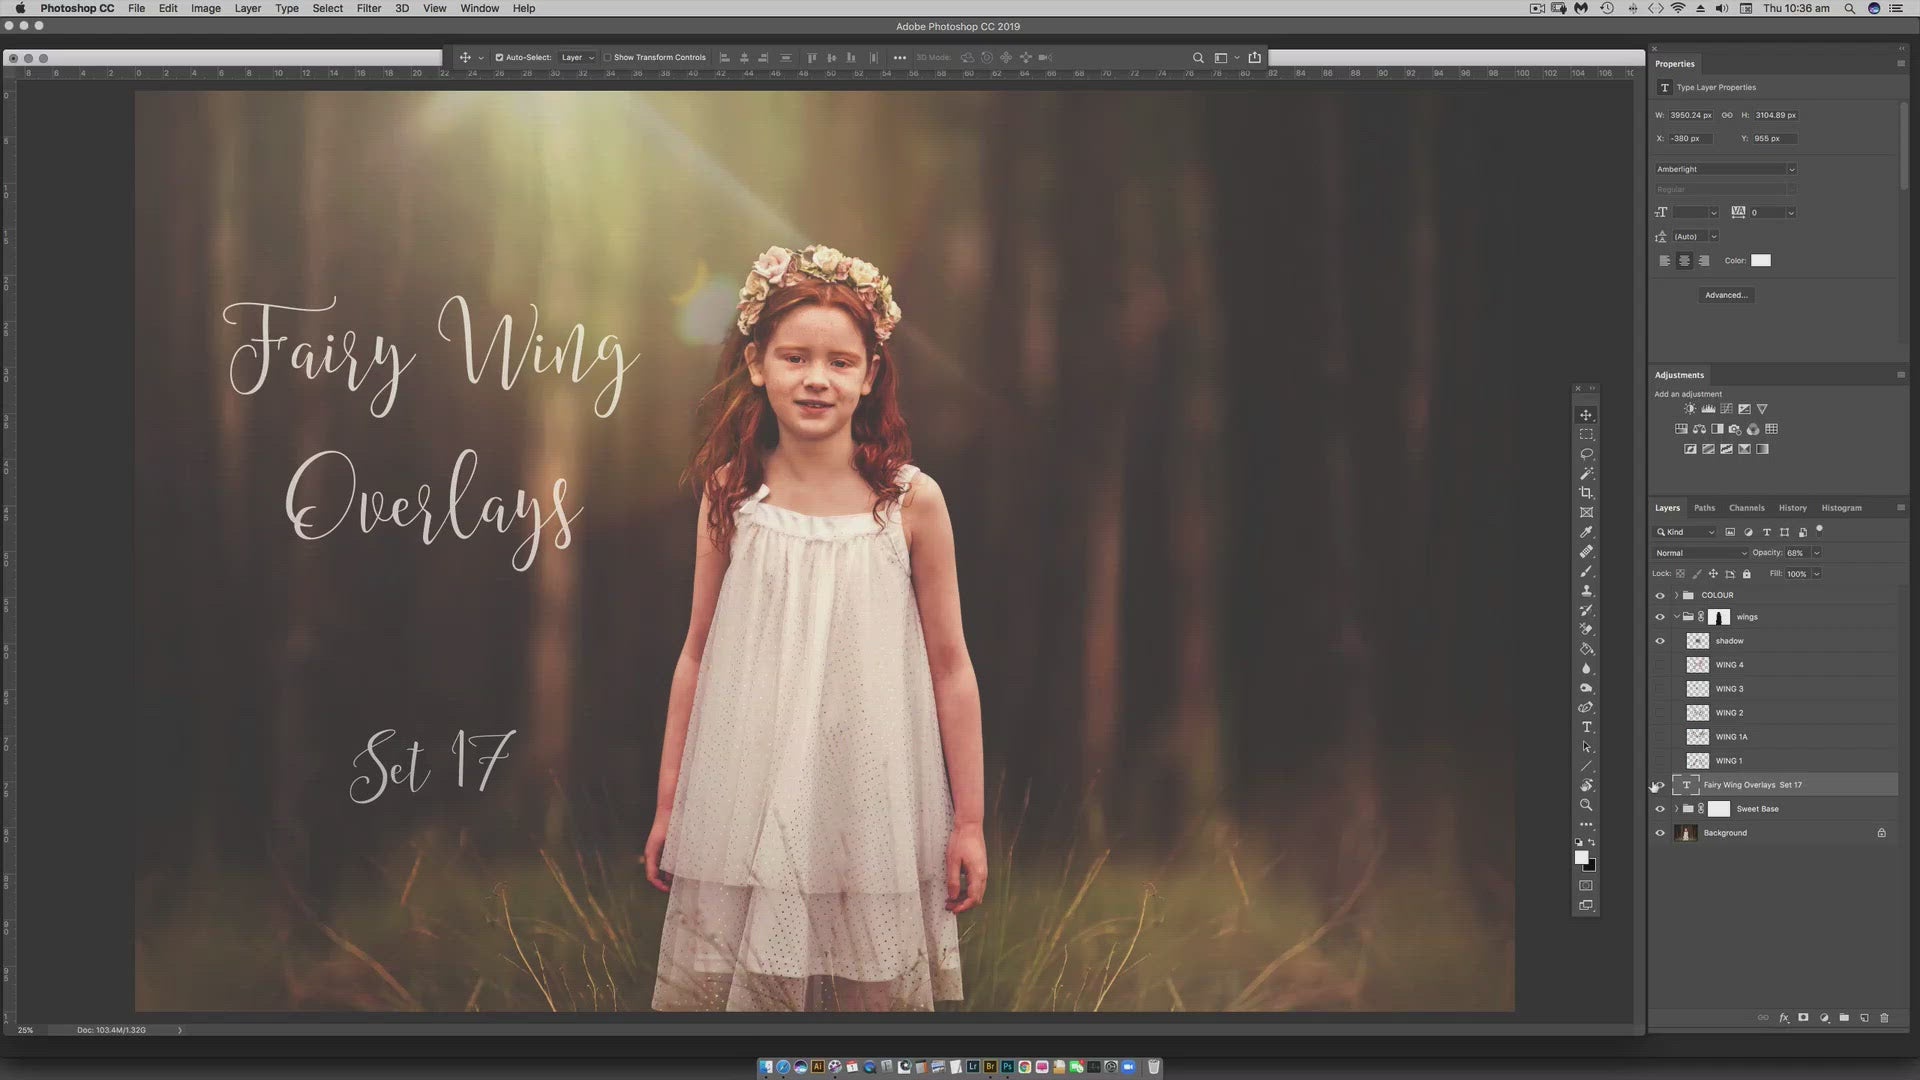Click the Rectangular Marquee tool
Screen dimensions: 1920x1080
pos(1586,435)
